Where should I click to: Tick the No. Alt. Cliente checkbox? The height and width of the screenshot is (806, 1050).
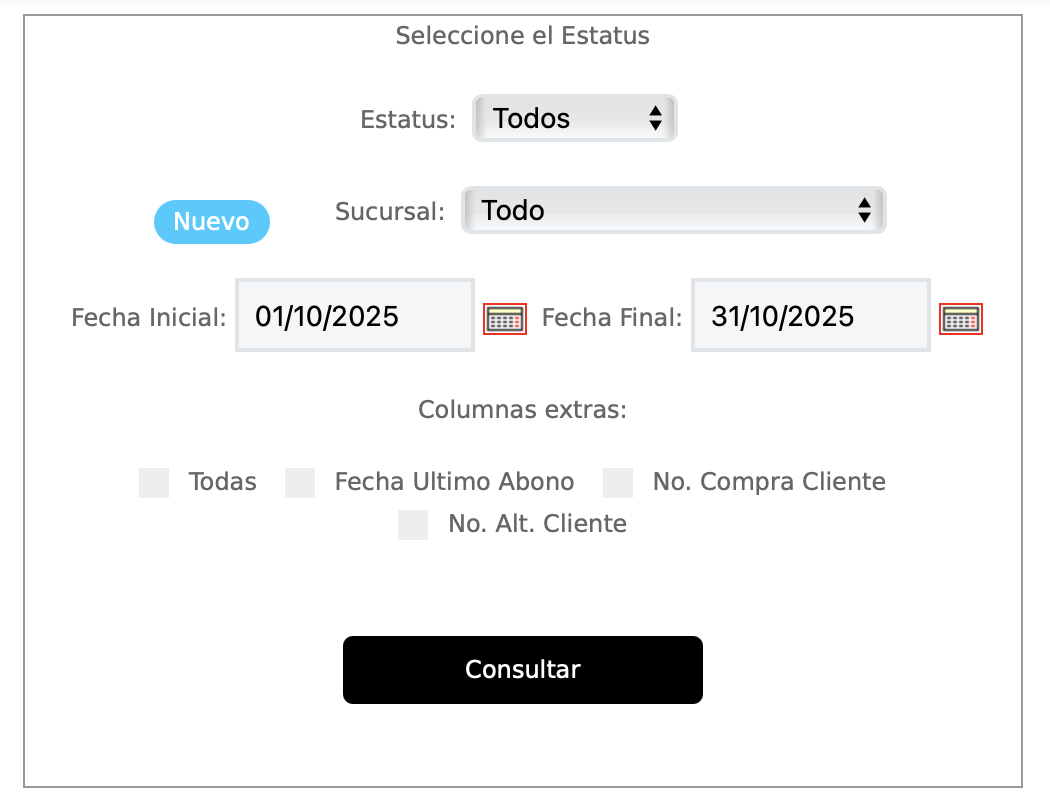pos(413,525)
